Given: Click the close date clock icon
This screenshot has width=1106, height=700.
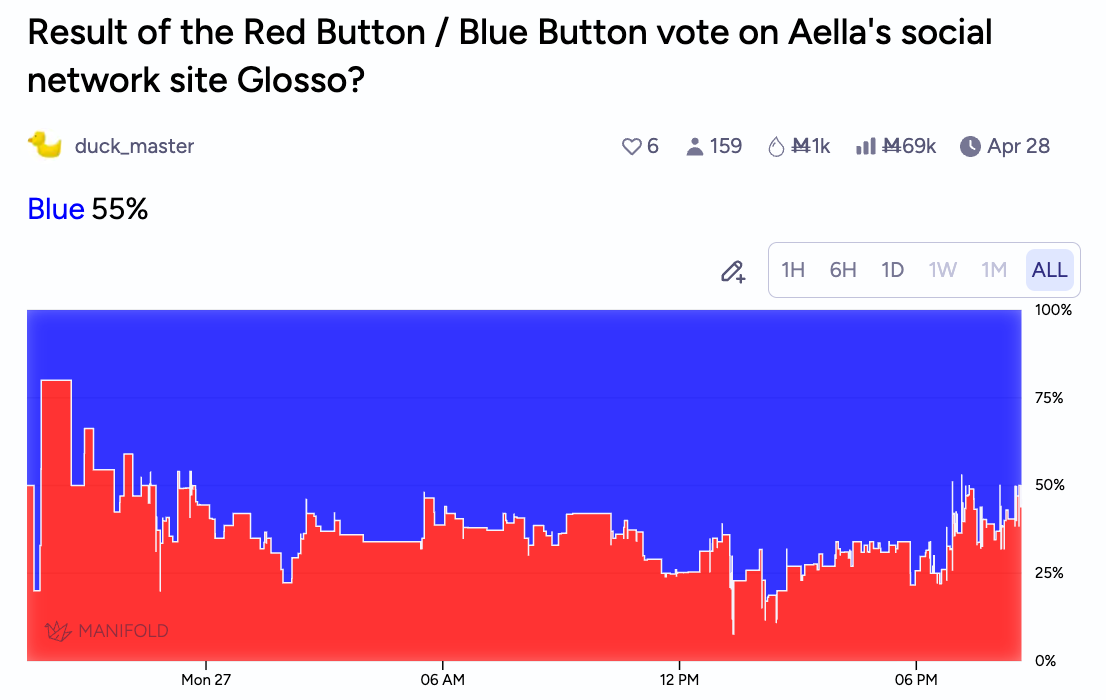Looking at the screenshot, I should pos(970,147).
